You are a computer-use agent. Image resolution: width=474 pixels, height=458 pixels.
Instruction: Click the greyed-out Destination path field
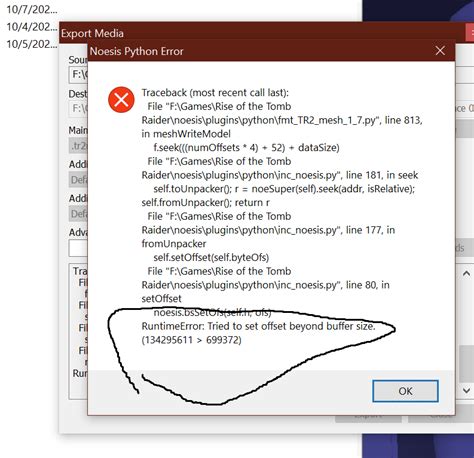click(x=78, y=109)
